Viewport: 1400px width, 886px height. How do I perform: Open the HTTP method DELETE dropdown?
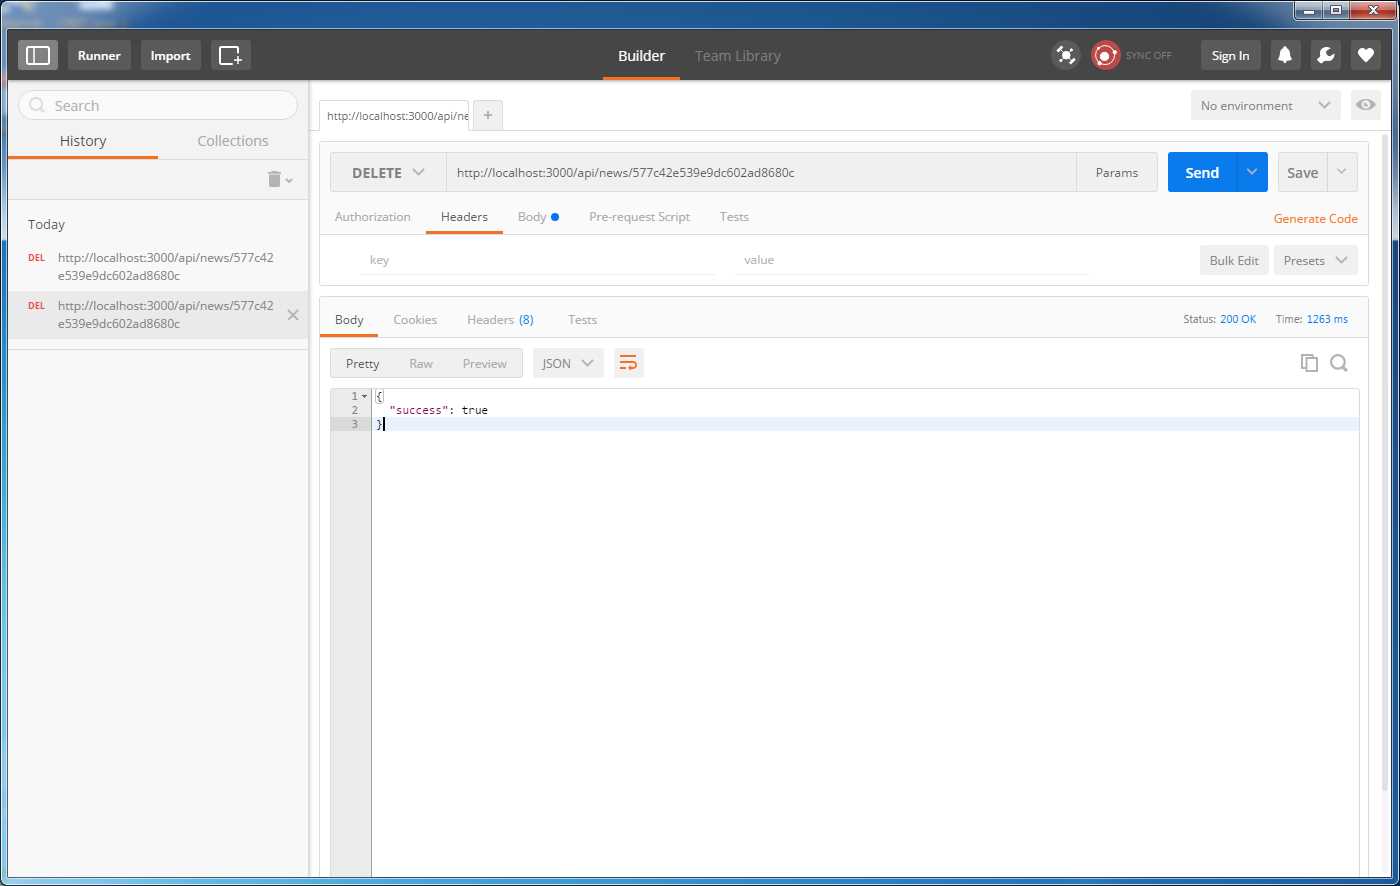coord(388,172)
